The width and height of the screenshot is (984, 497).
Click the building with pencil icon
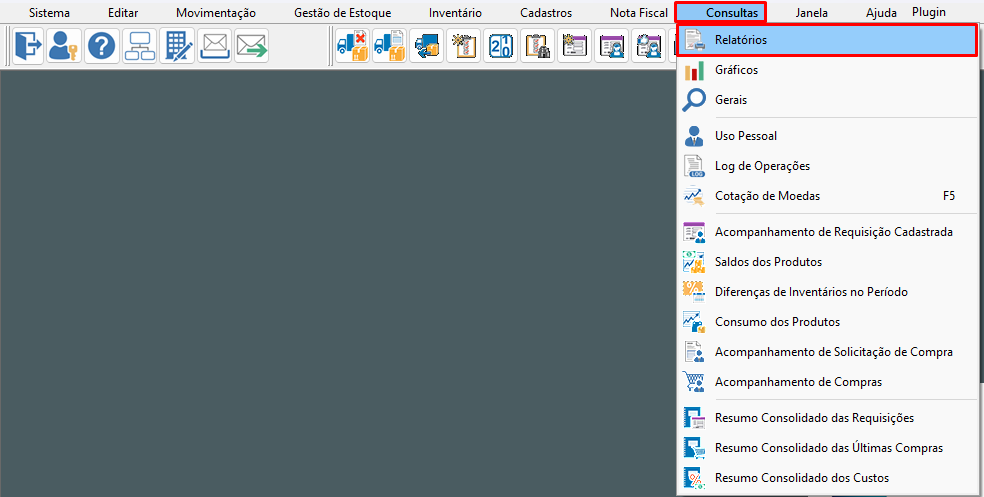coord(177,46)
